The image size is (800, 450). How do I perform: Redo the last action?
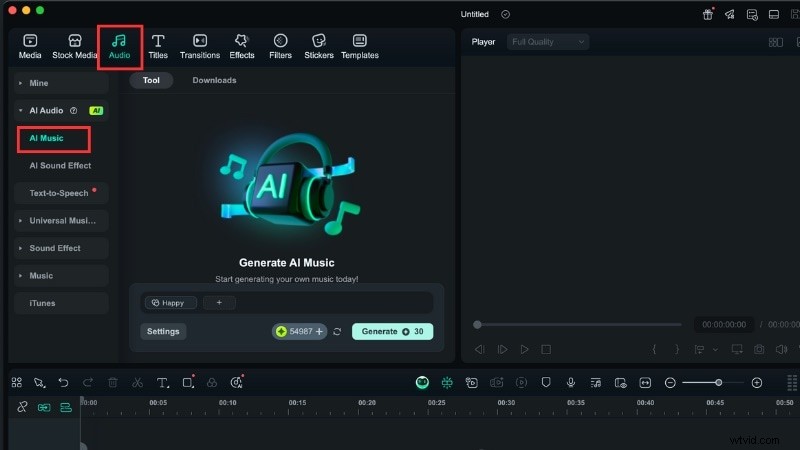pos(88,382)
